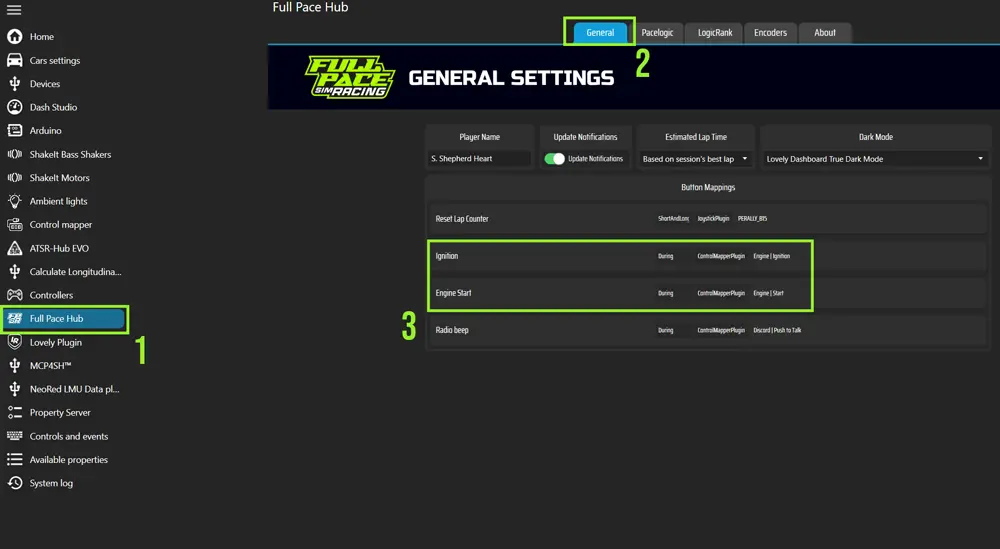This screenshot has height=549, width=1000.
Task: Open ShakeIt Bass Shakers icon
Action: pyautogui.click(x=15, y=154)
